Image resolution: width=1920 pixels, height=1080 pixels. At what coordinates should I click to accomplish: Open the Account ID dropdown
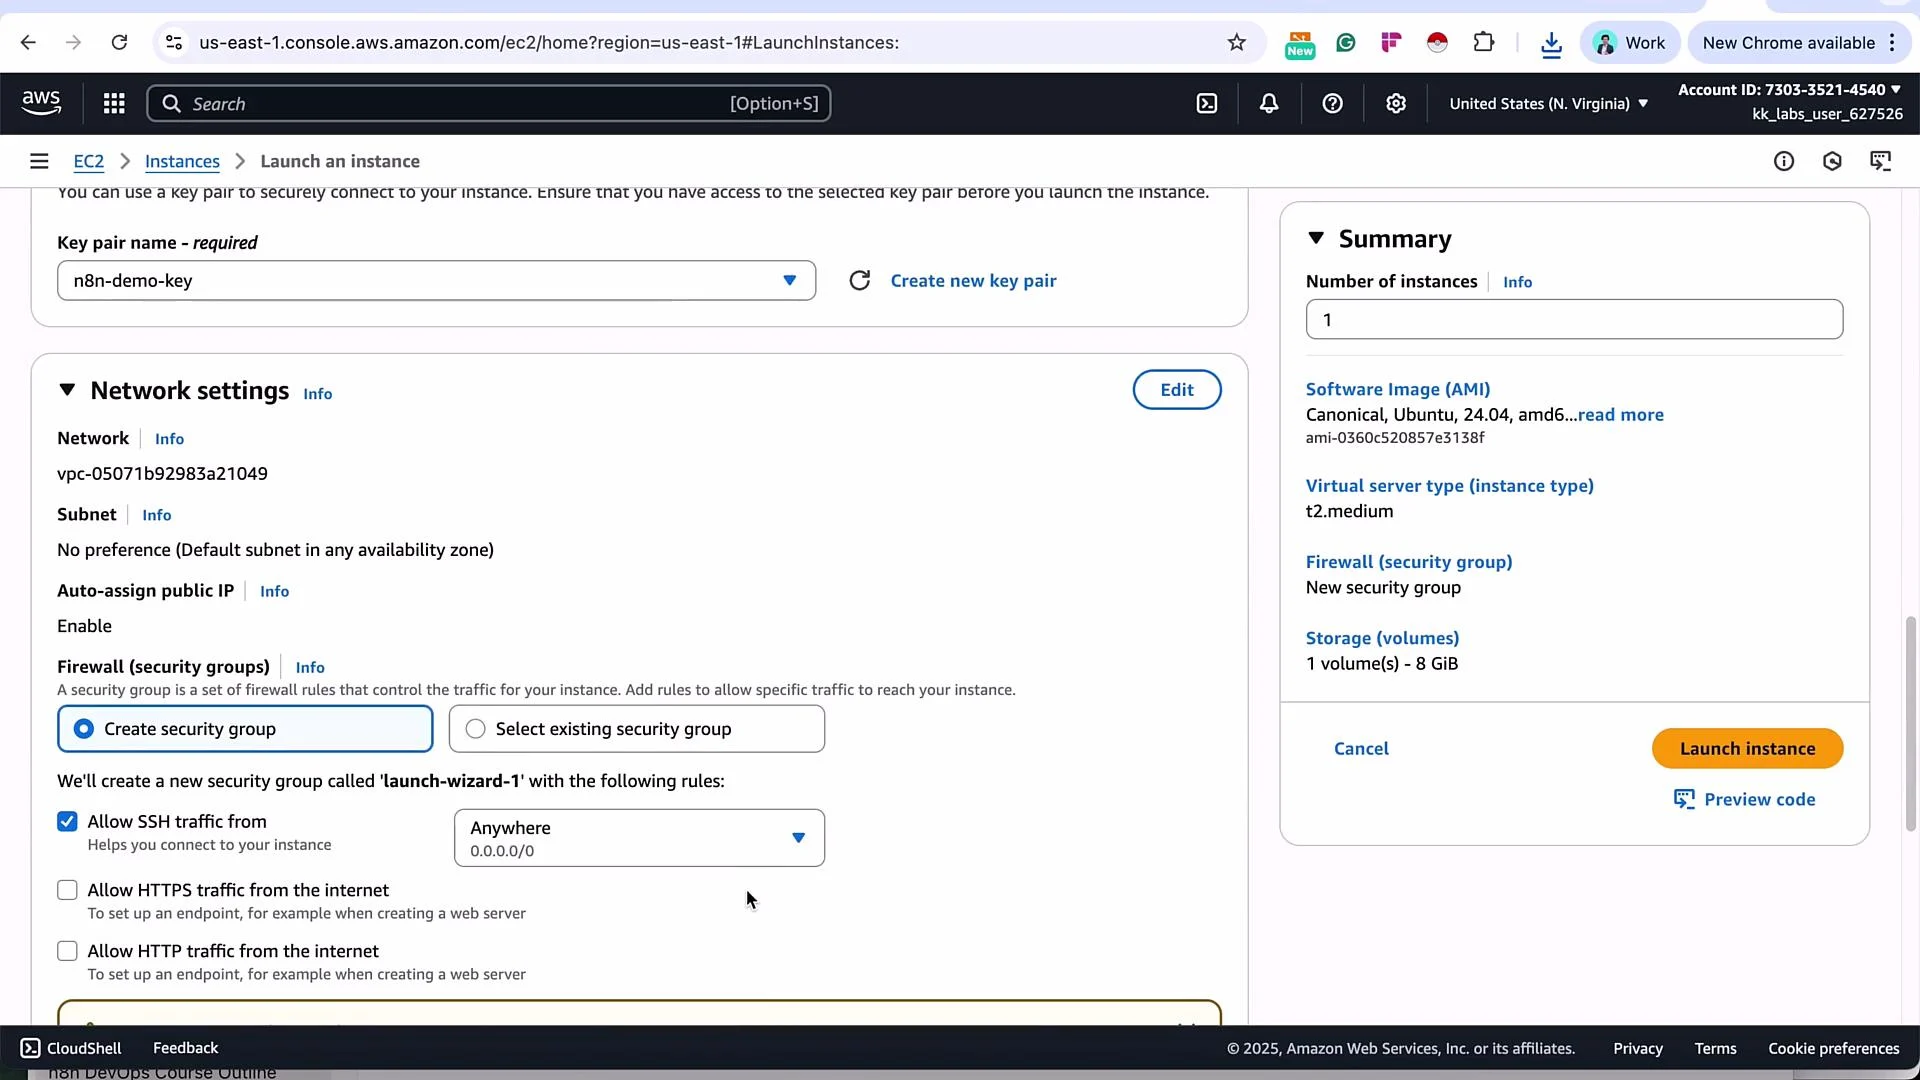(1790, 90)
